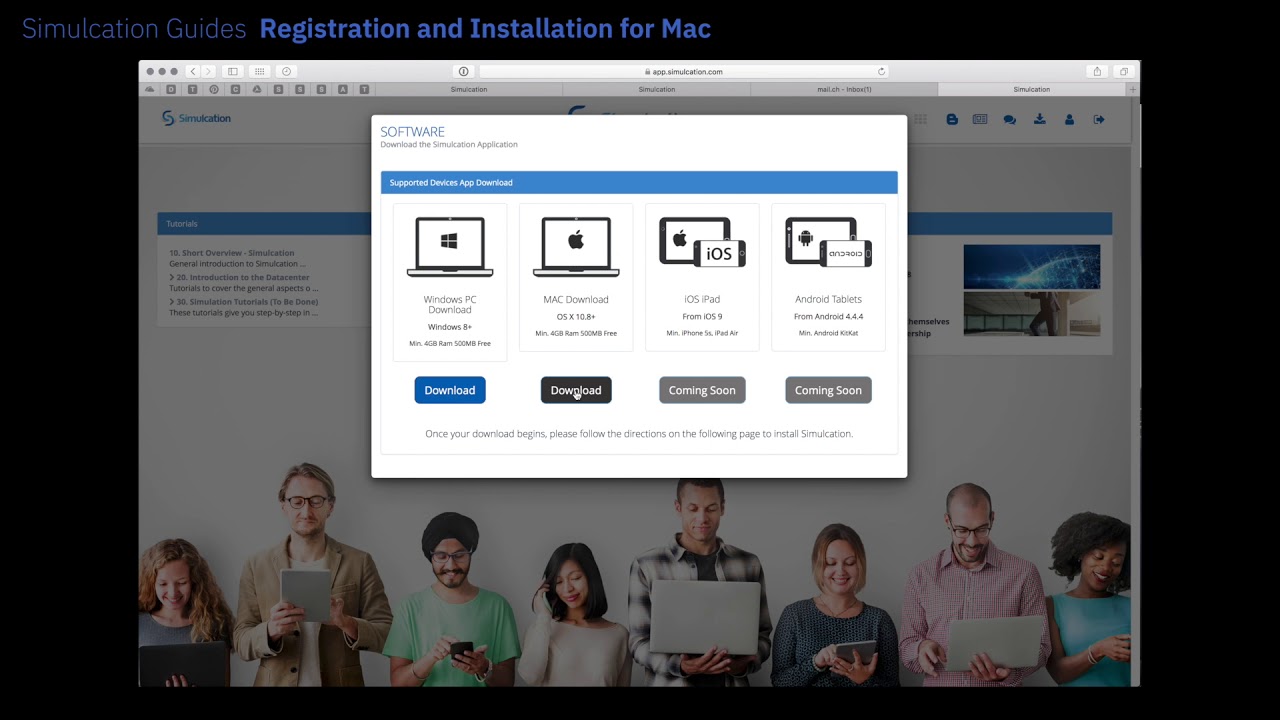Open the Google Drive pinned tab

[257, 89]
